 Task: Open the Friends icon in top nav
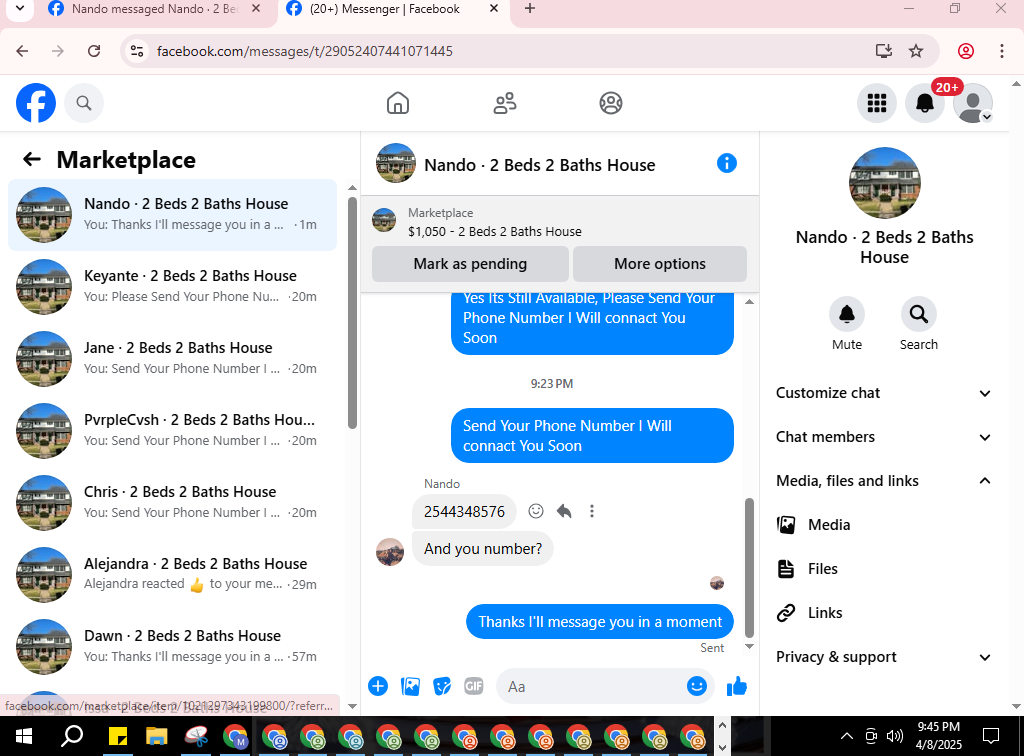point(505,103)
